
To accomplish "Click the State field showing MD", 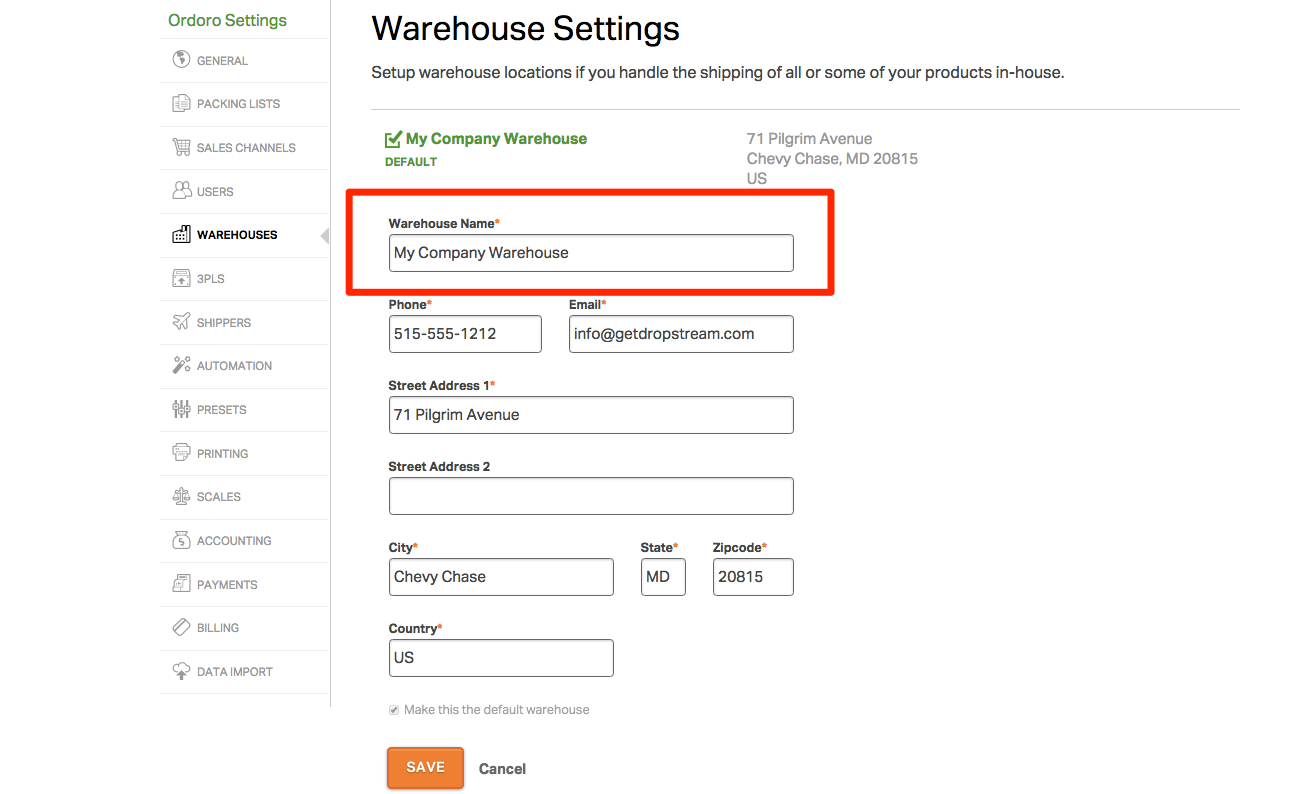I will click(x=663, y=577).
